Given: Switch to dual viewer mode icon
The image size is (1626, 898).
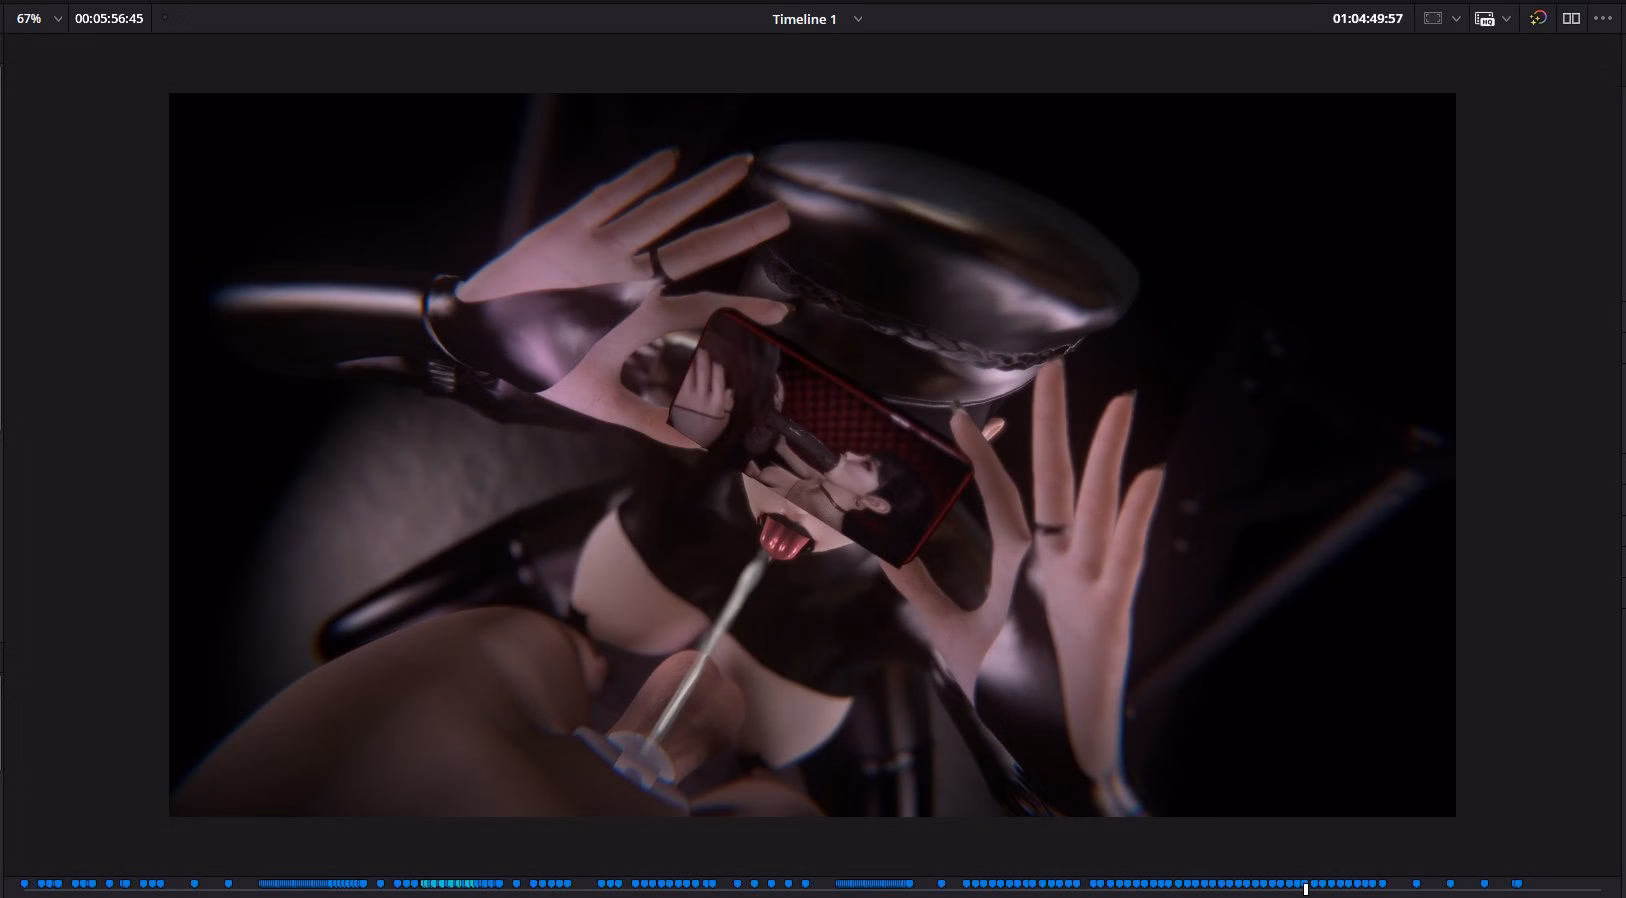Looking at the screenshot, I should point(1571,19).
